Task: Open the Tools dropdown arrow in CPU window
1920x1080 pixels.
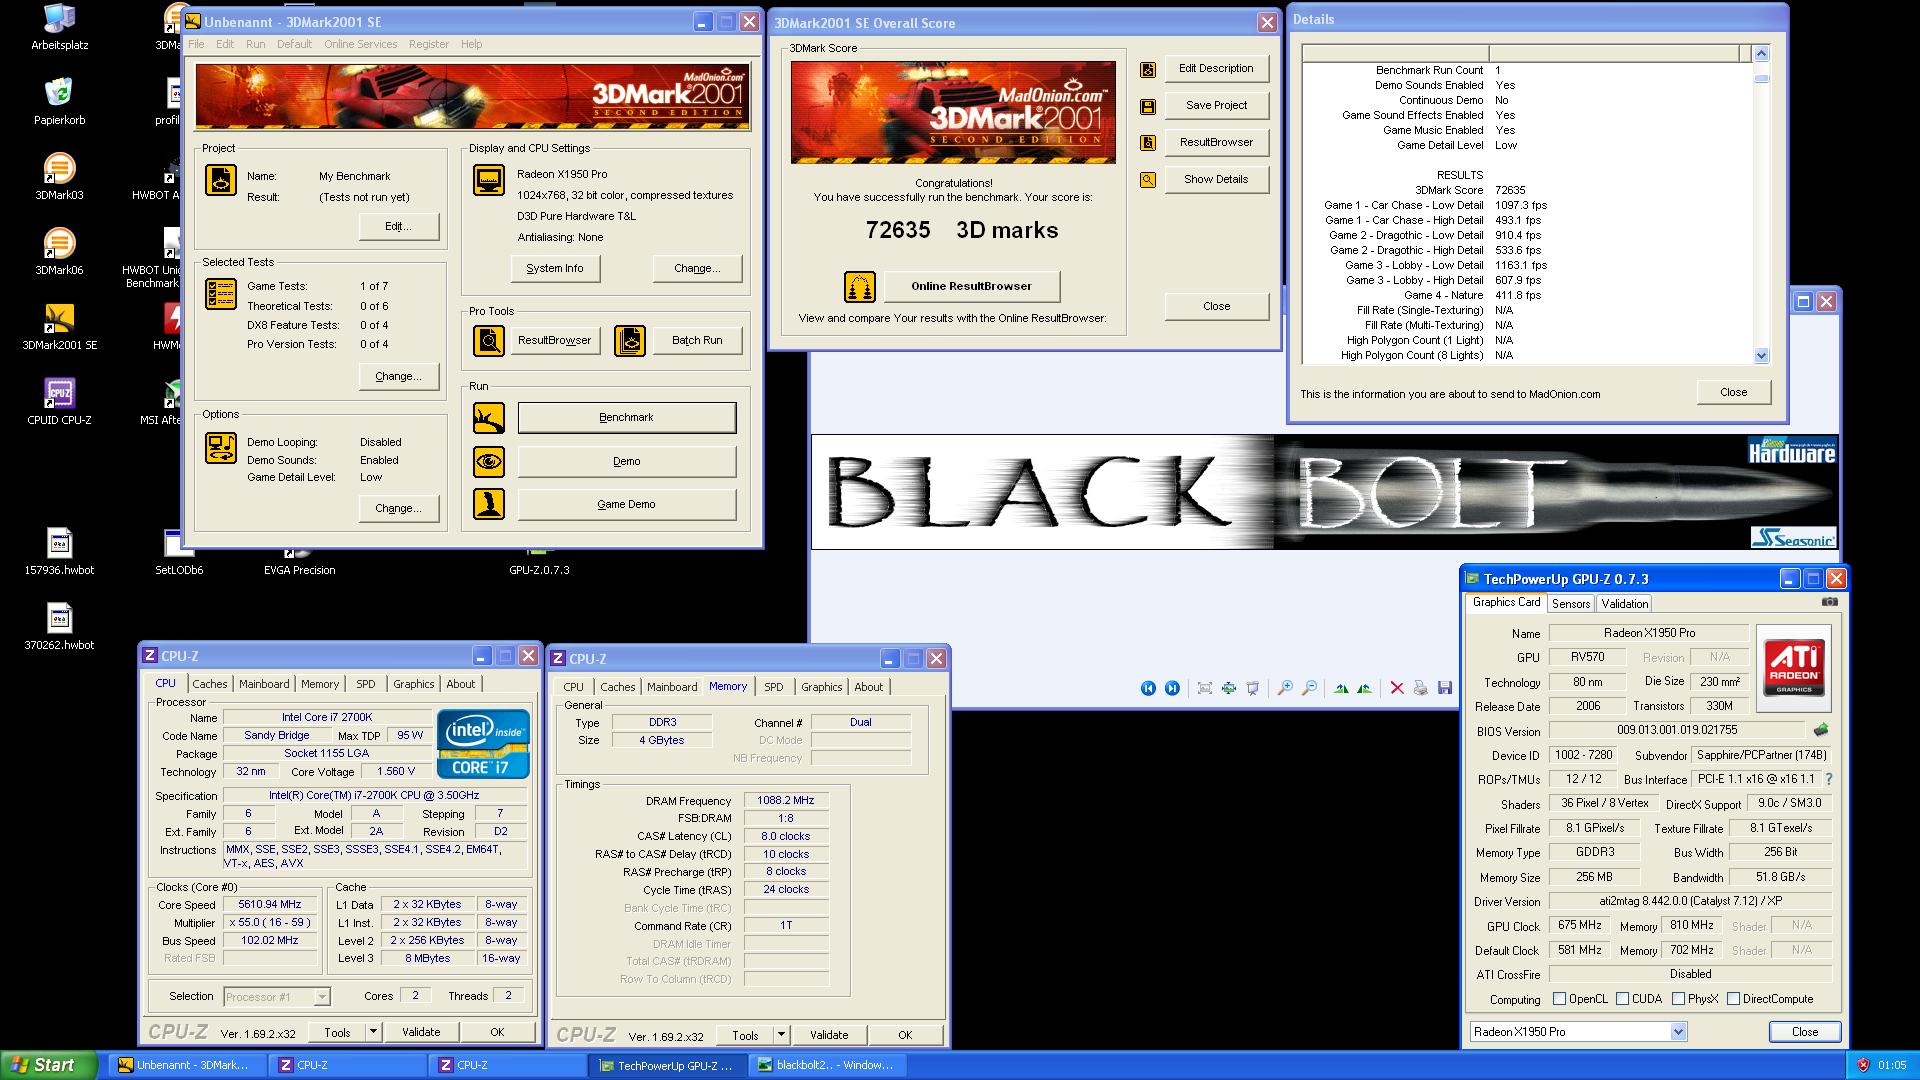Action: pos(373,1032)
